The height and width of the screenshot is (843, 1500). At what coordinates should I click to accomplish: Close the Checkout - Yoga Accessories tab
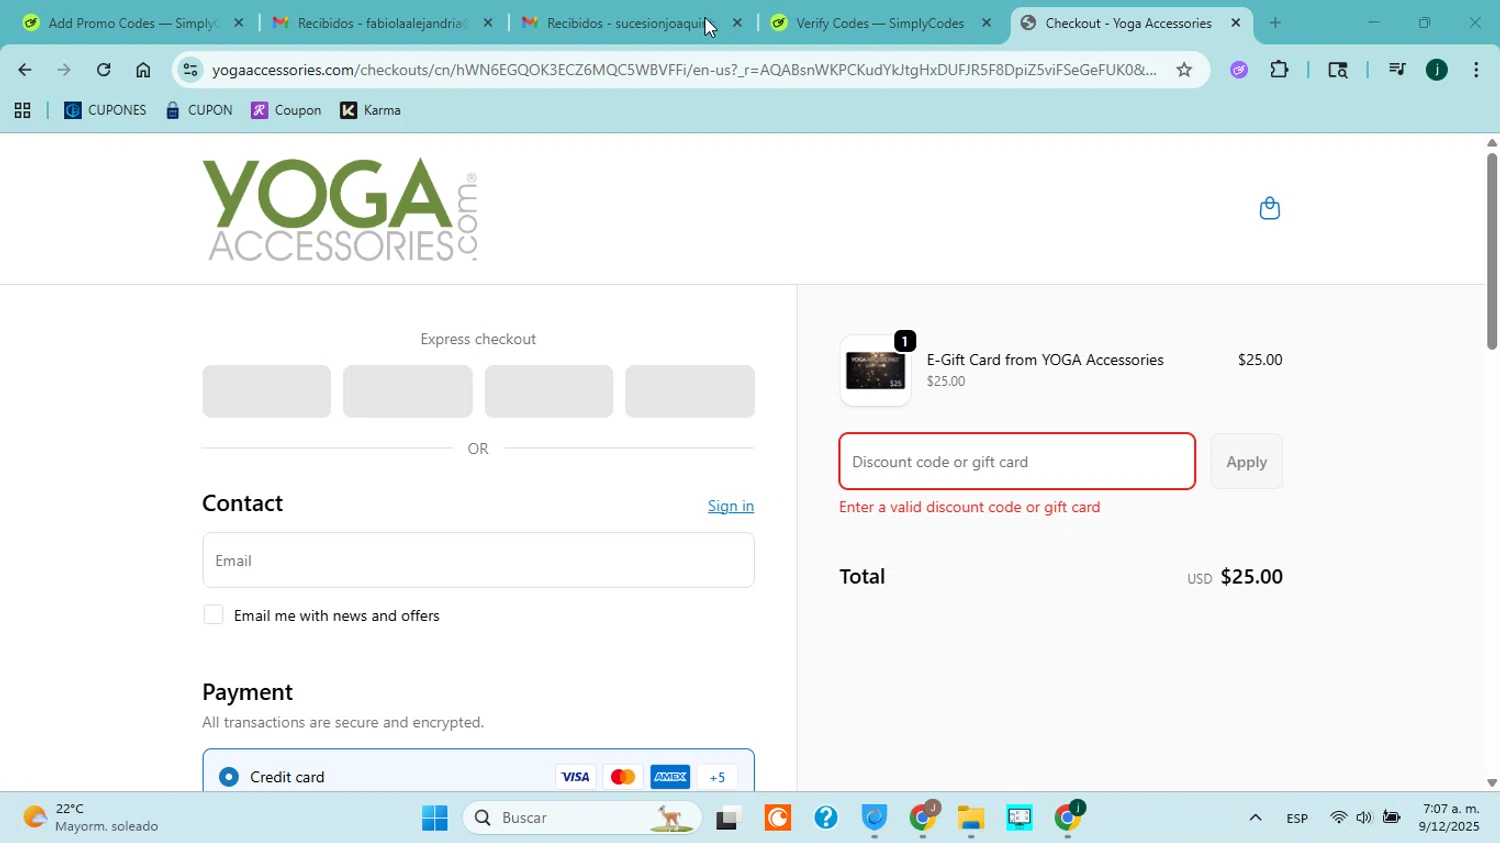[x=1236, y=23]
